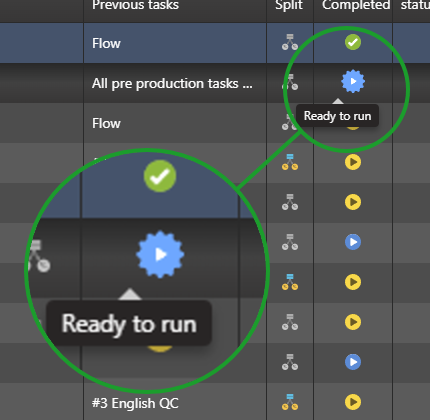
Task: Click blue round play icon above the lowest one
Action: (x=353, y=242)
